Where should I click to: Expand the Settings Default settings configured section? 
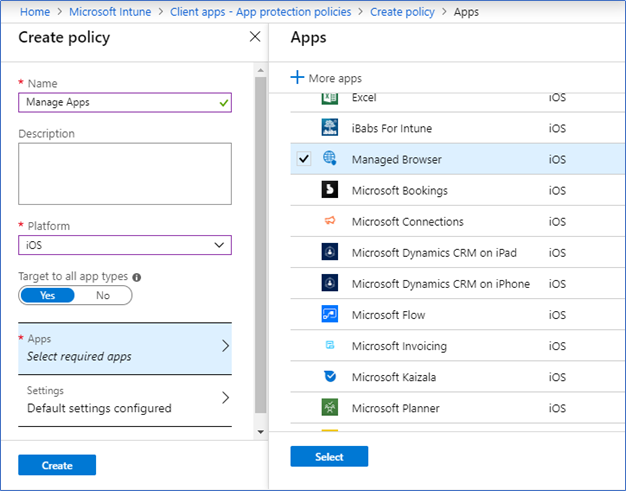(125, 400)
